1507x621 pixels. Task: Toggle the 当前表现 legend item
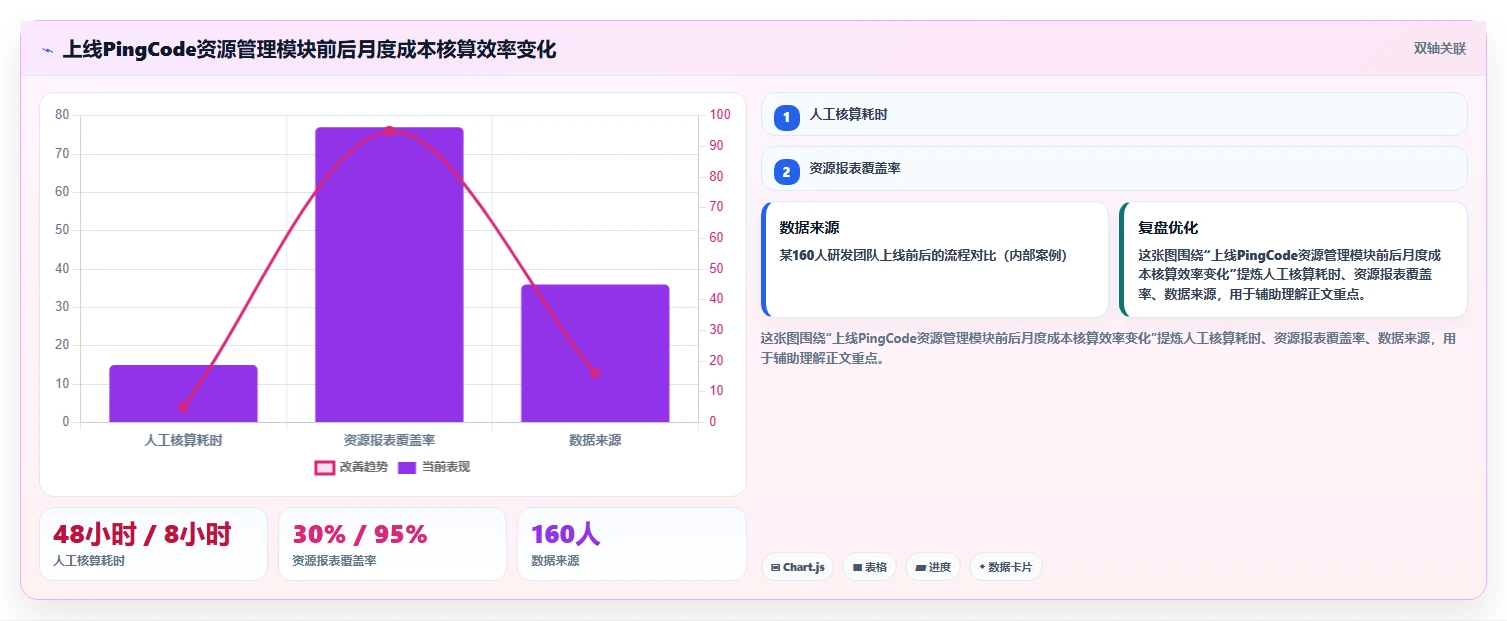tap(434, 467)
